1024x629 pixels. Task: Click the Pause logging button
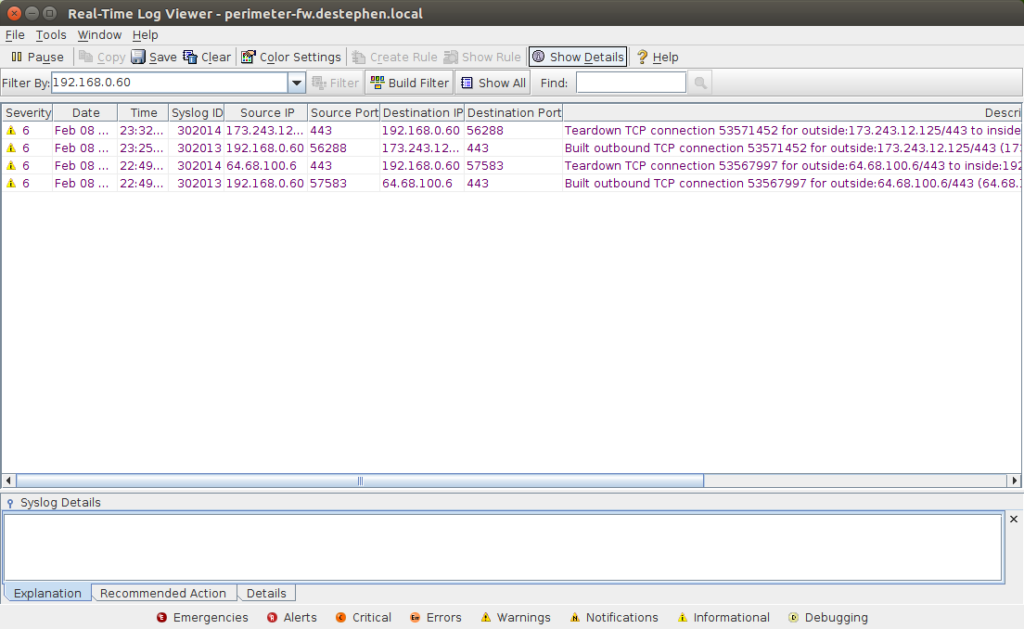click(x=37, y=57)
